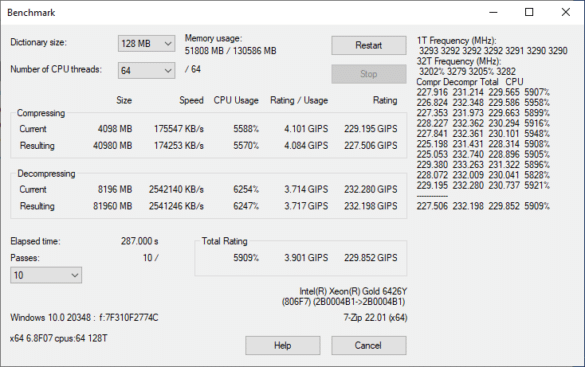Open the Number of CPU threads dropdown
The image size is (585, 367).
tap(146, 70)
